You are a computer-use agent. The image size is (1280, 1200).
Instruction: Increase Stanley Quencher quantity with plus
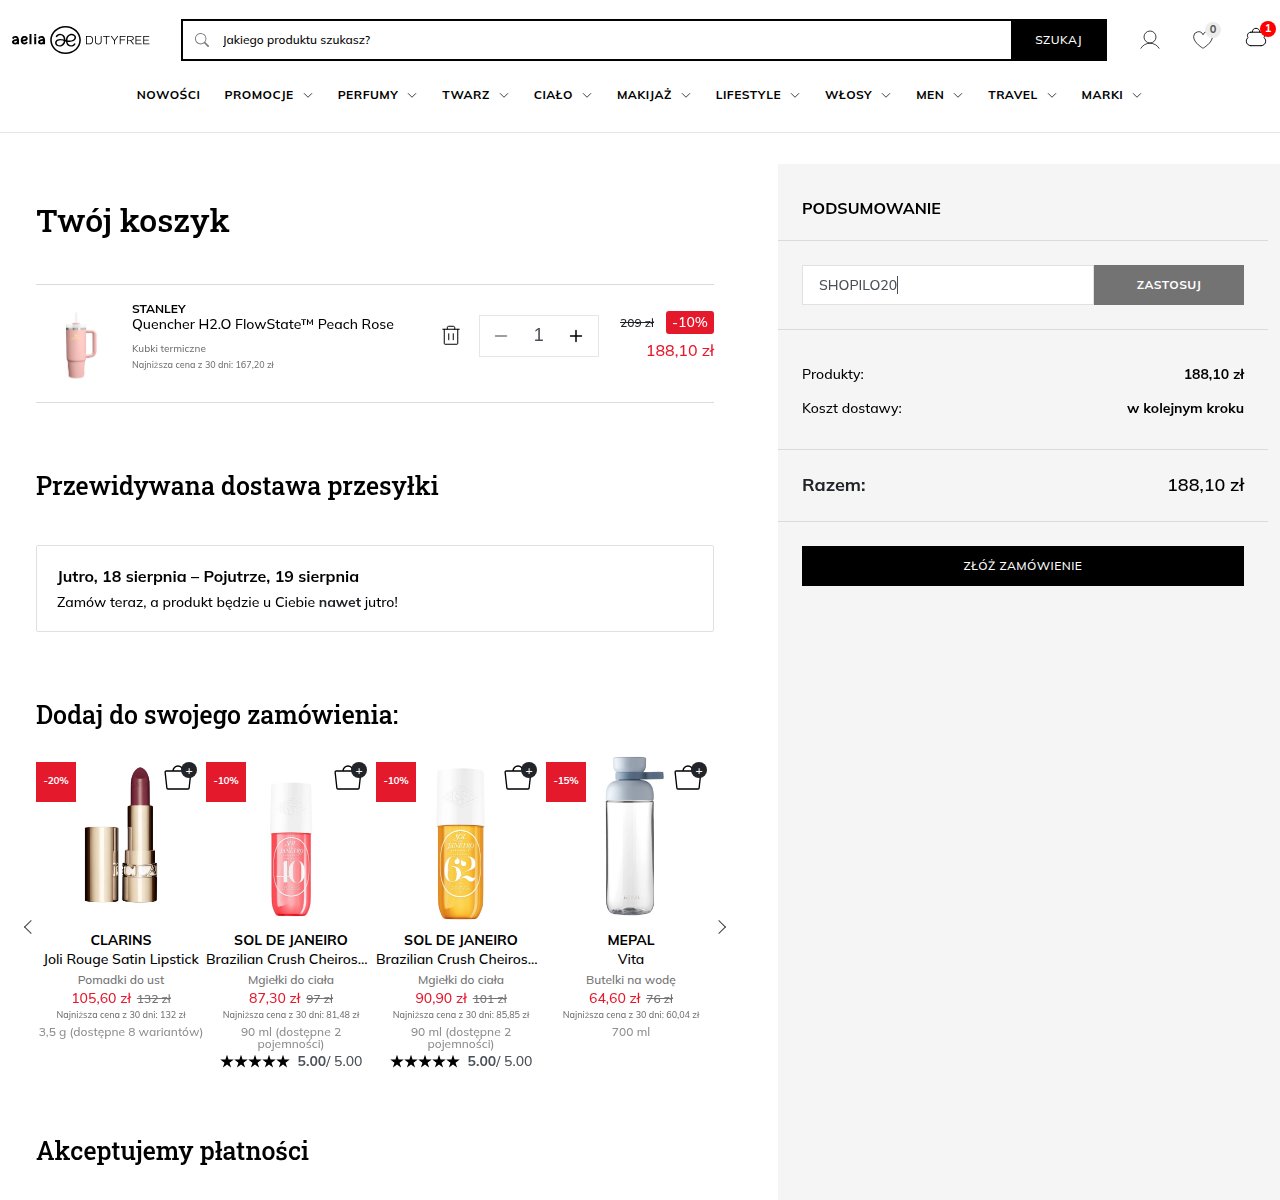(576, 336)
